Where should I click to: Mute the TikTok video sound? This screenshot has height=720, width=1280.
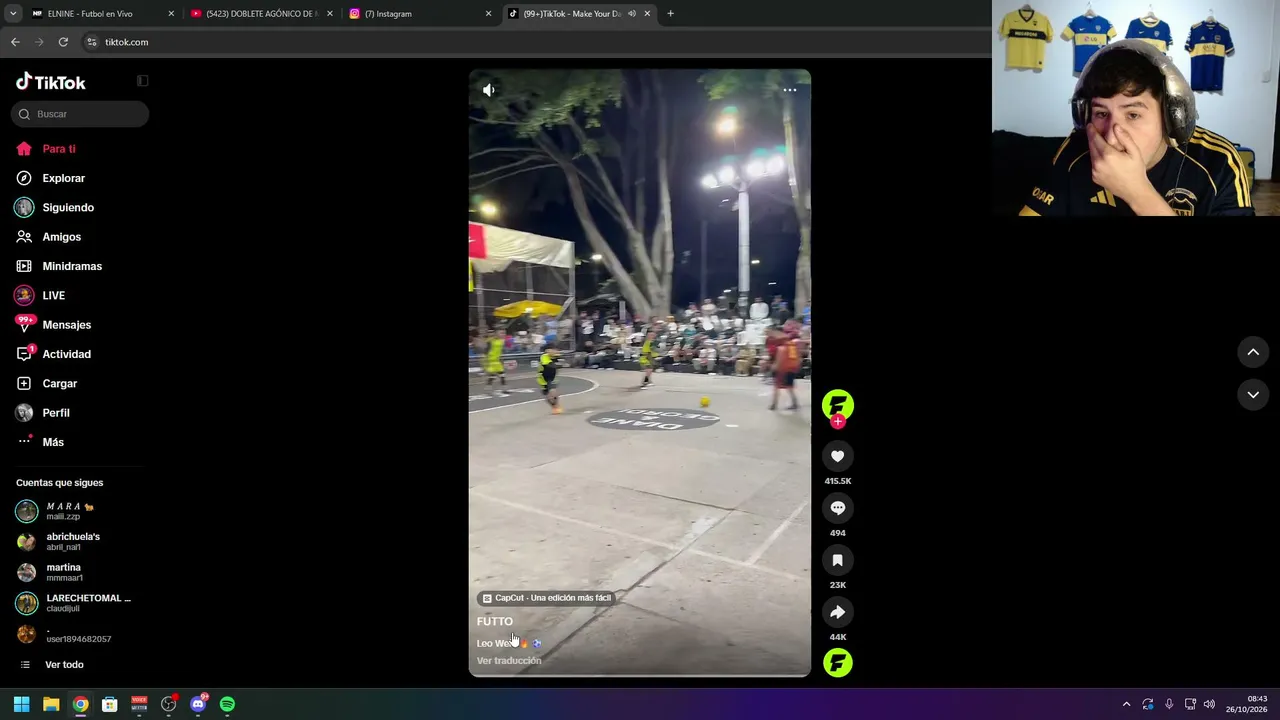(x=488, y=90)
